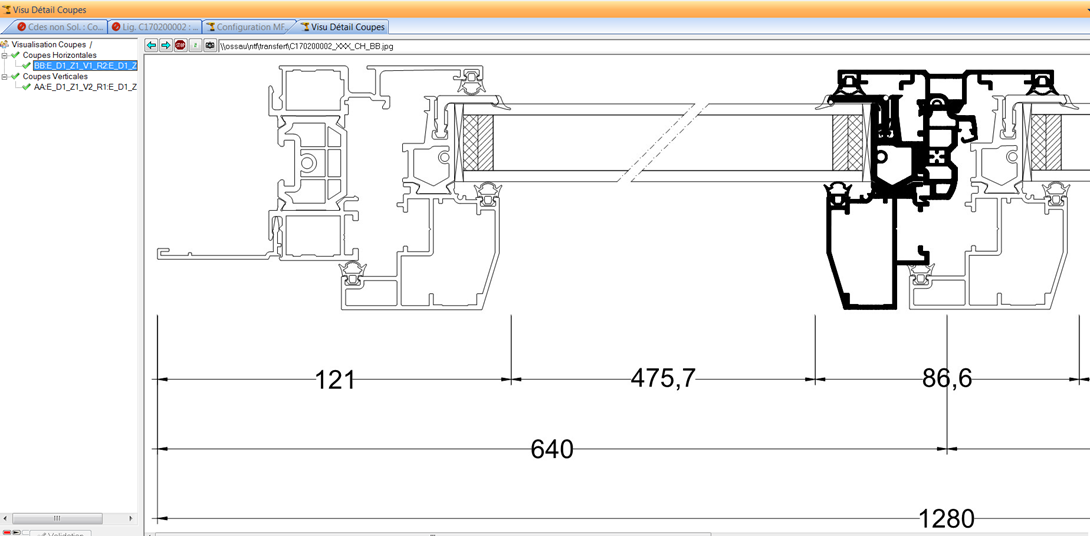The image size is (1090, 536).
Task: Switch to the Configuration MF tab
Action: (248, 27)
